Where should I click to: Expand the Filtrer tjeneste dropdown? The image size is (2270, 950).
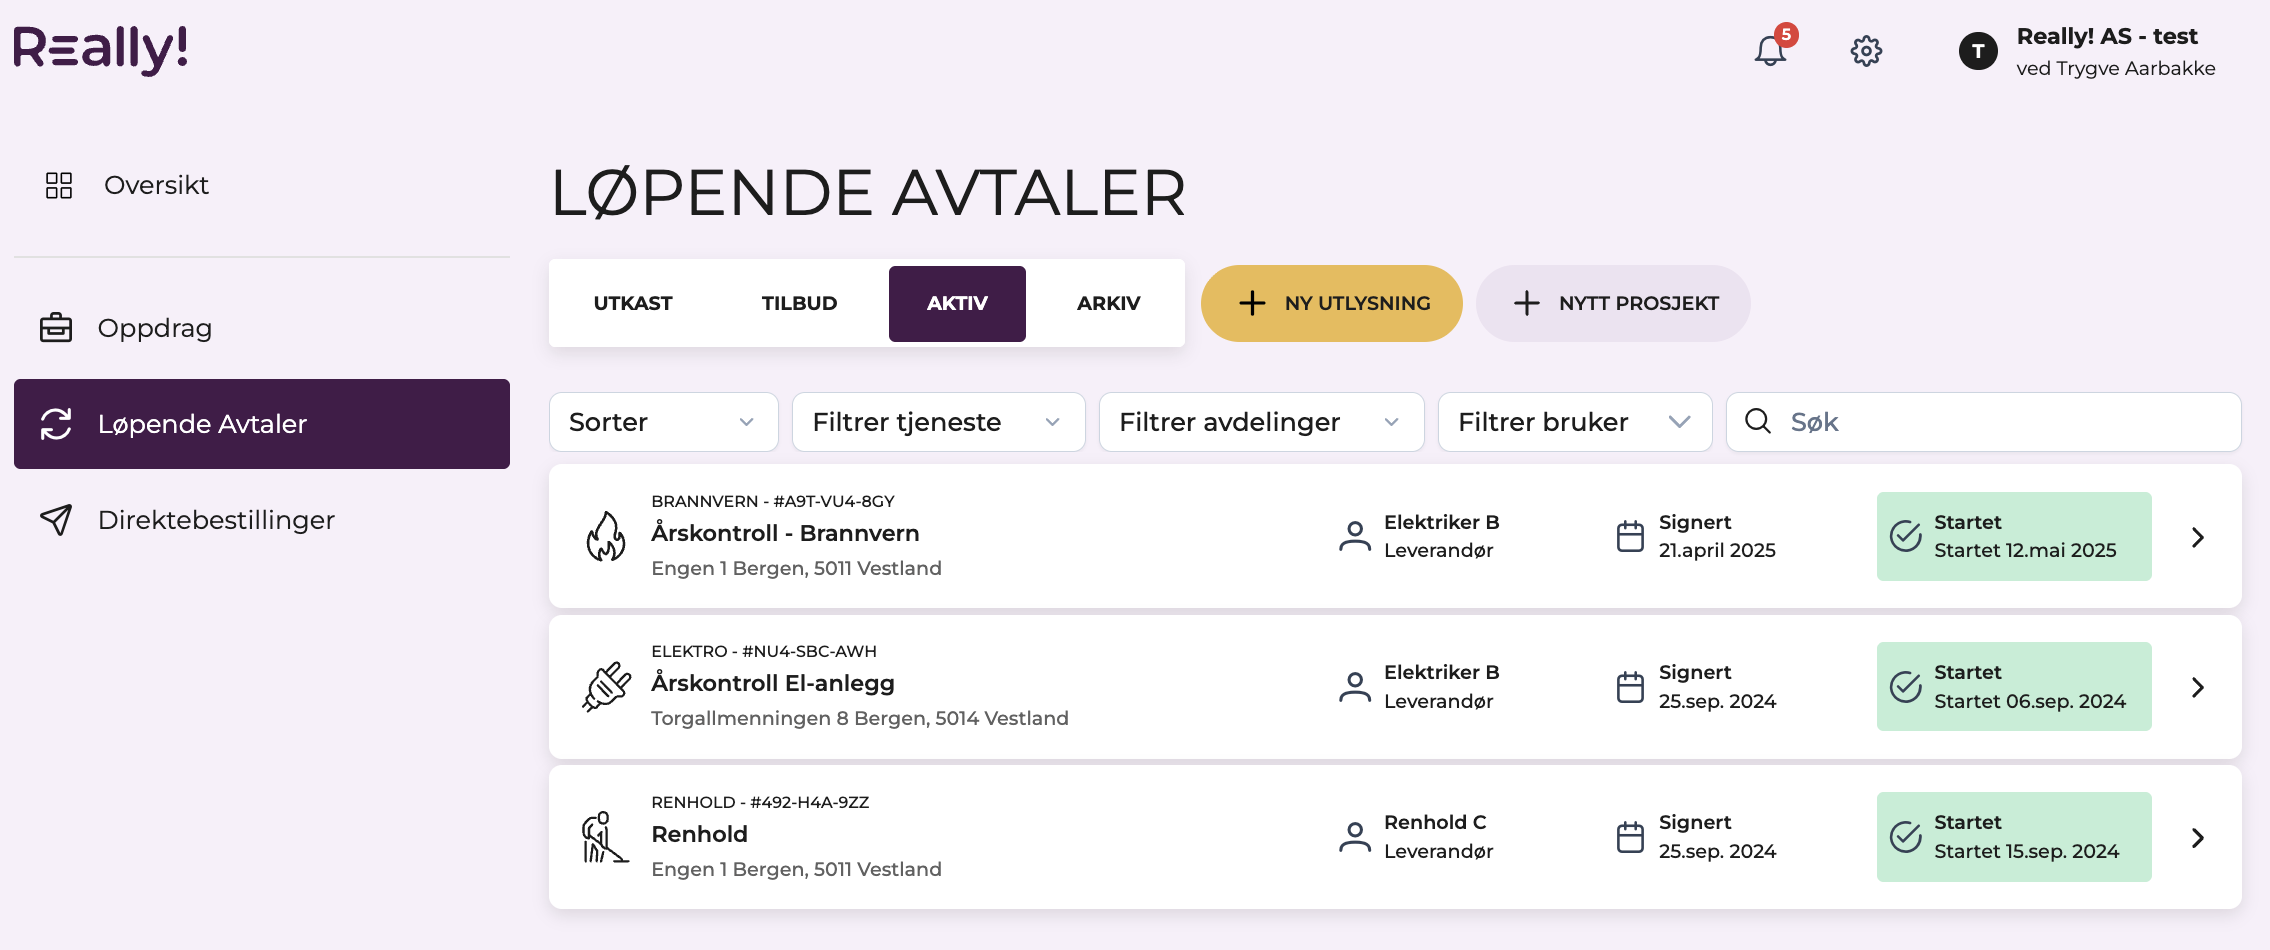(938, 422)
